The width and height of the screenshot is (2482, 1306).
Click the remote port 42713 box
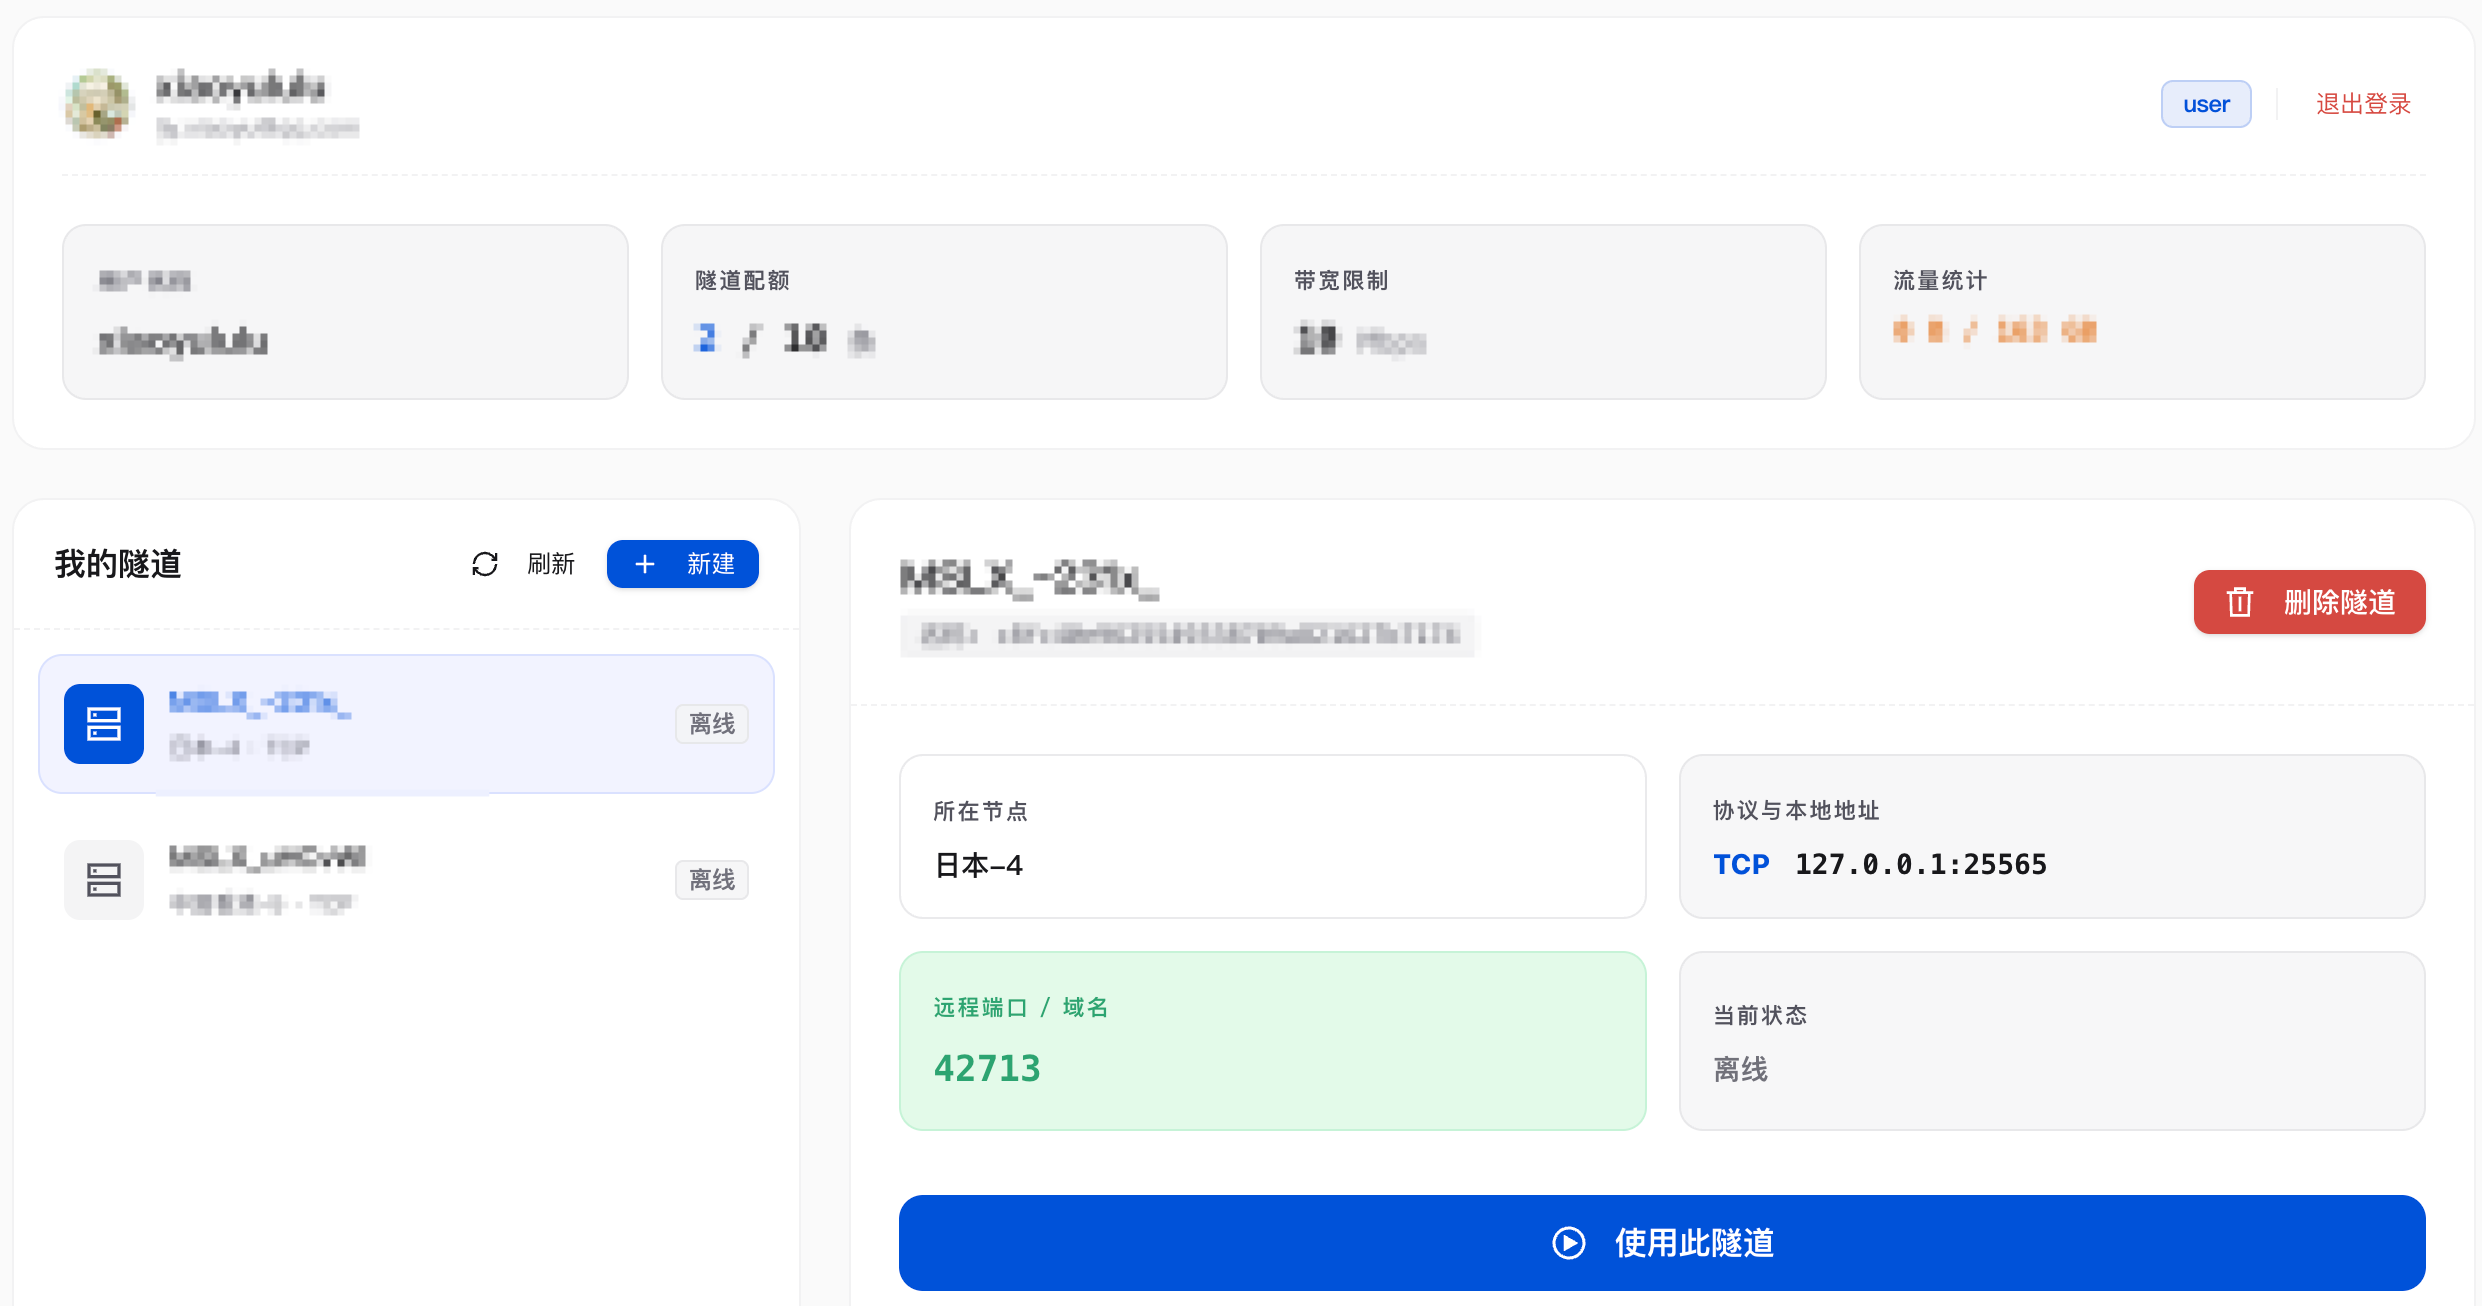(x=1272, y=1041)
